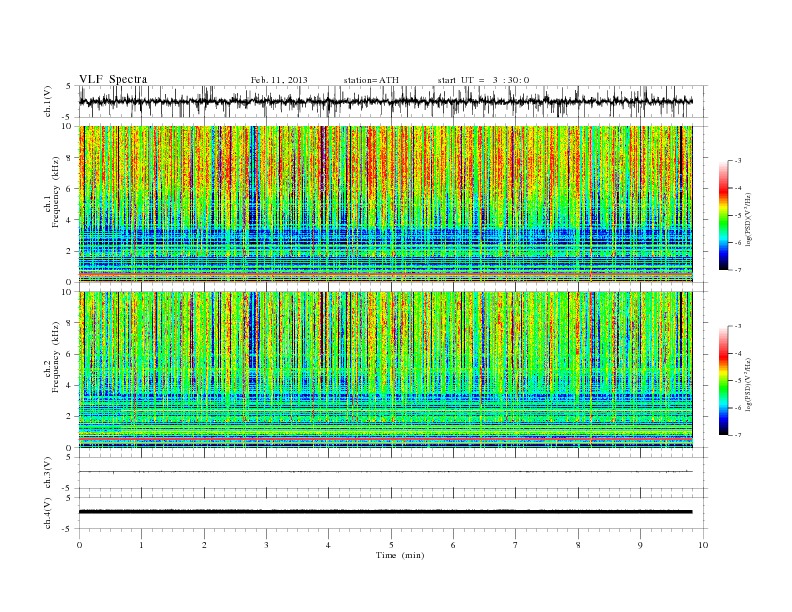Click time-axis tick label "8"
792x612 pixels.
click(x=578, y=545)
